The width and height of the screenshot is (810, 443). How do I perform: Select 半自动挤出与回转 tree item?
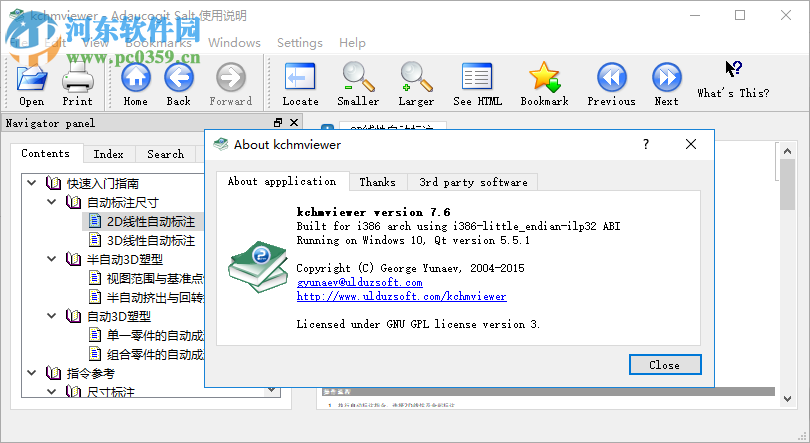155,297
